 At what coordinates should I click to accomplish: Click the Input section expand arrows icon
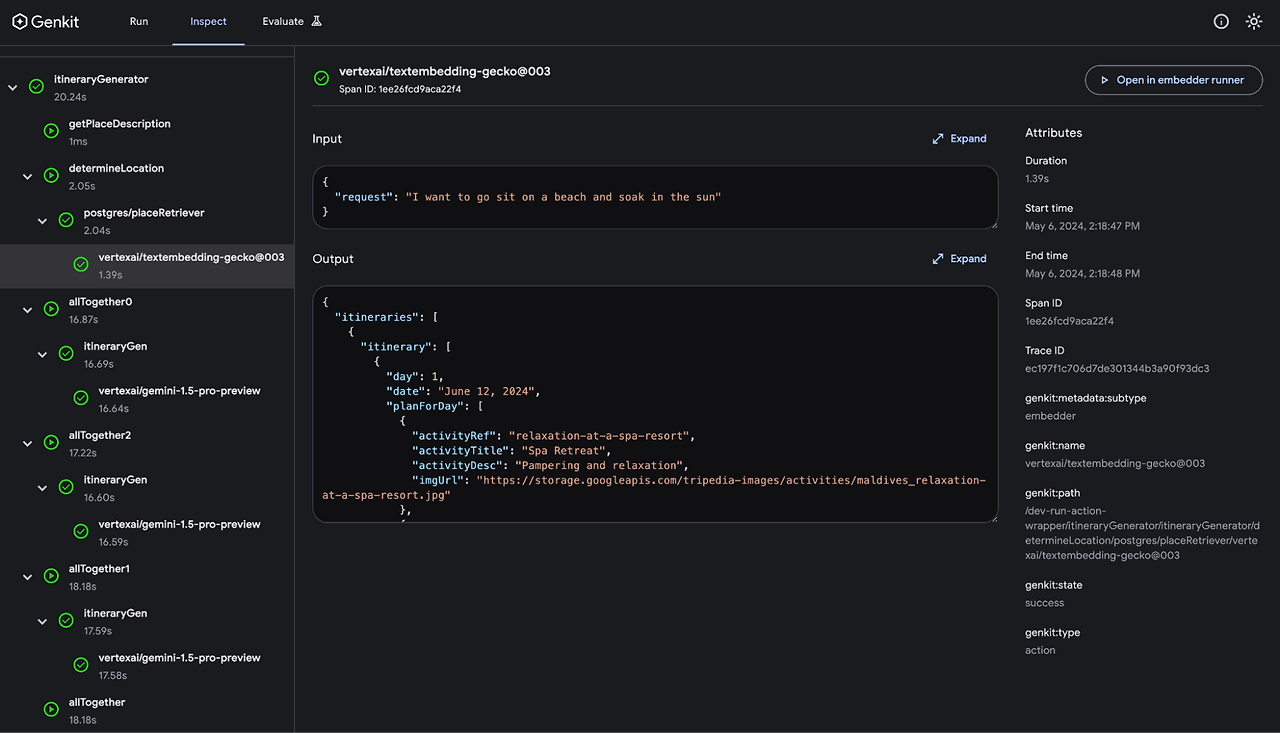938,139
